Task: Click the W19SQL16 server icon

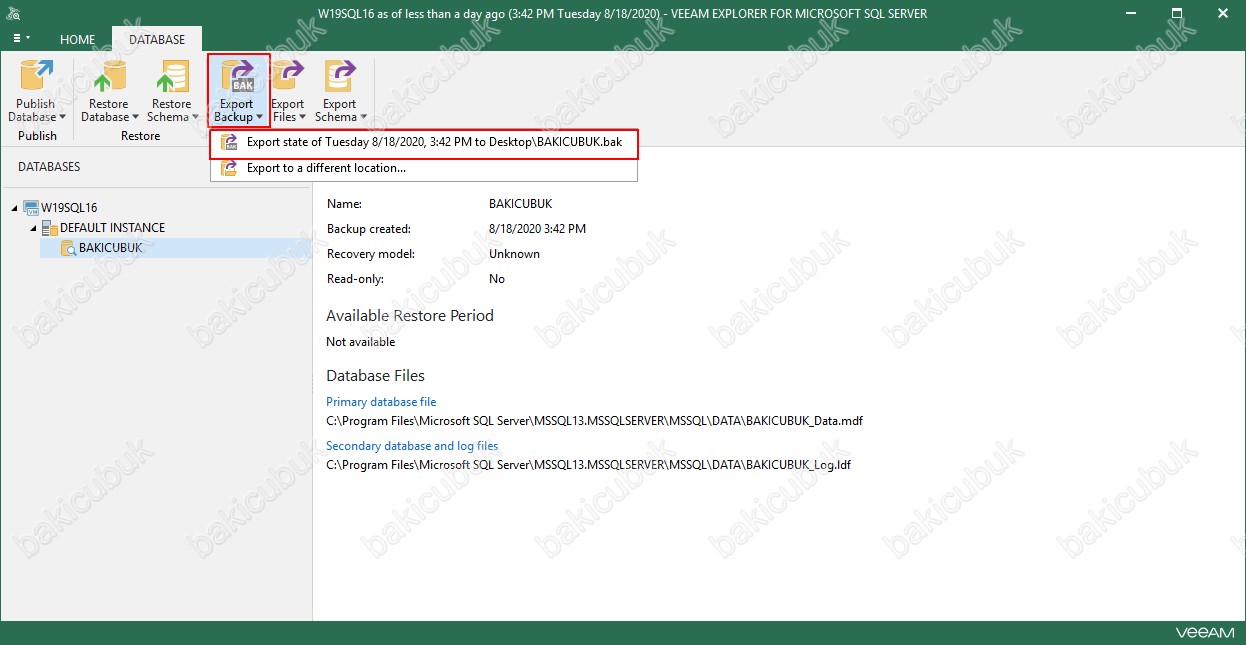Action: click(x=31, y=208)
